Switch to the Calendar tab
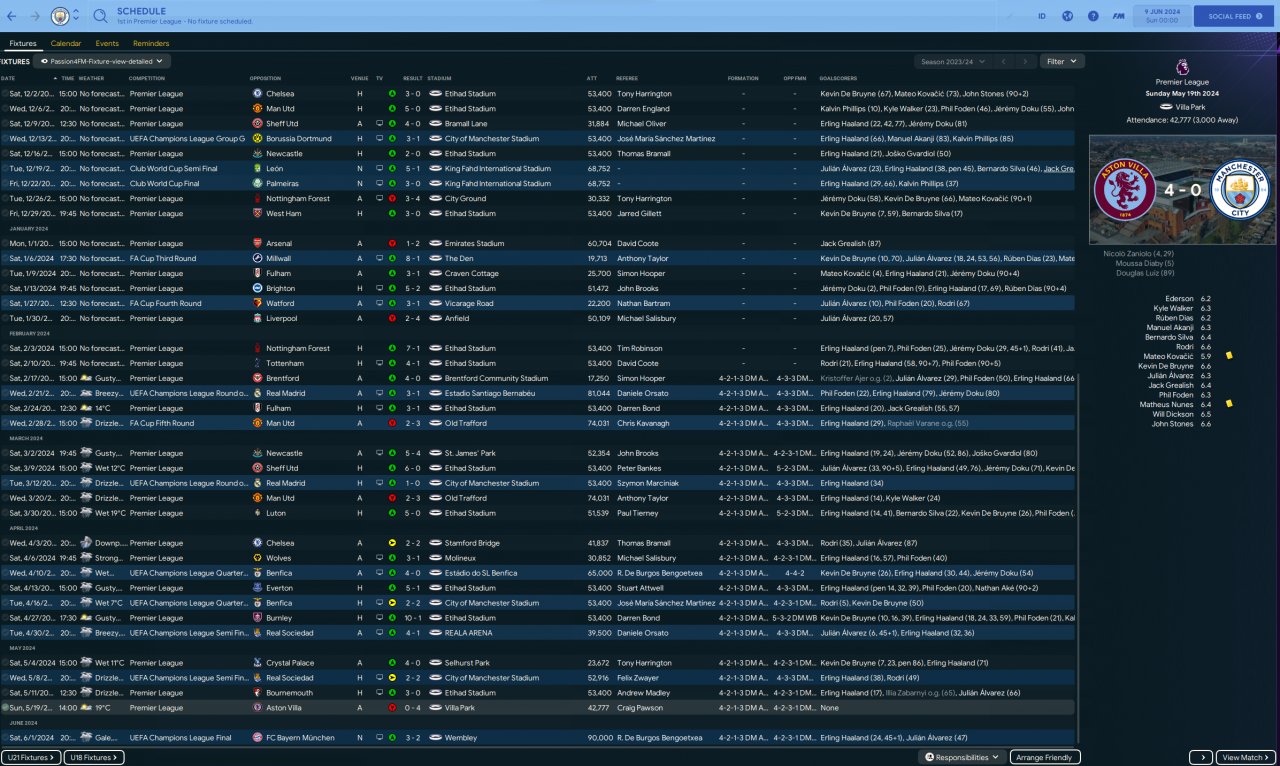This screenshot has width=1280, height=766. [x=66, y=44]
